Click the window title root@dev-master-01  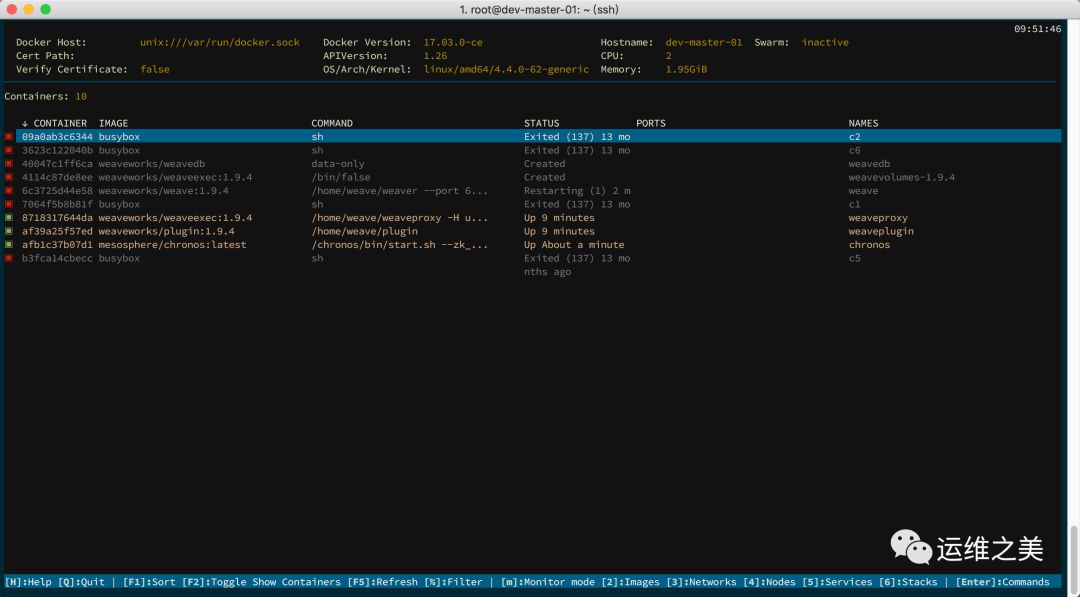click(x=539, y=10)
